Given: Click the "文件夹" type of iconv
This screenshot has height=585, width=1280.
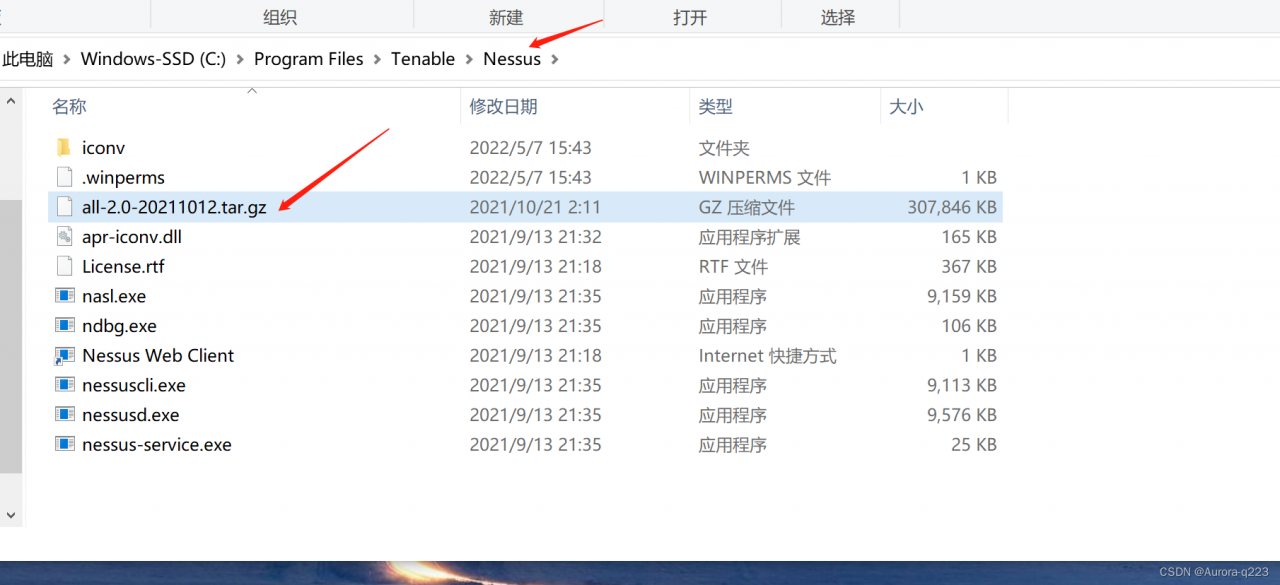Looking at the screenshot, I should tap(724, 148).
